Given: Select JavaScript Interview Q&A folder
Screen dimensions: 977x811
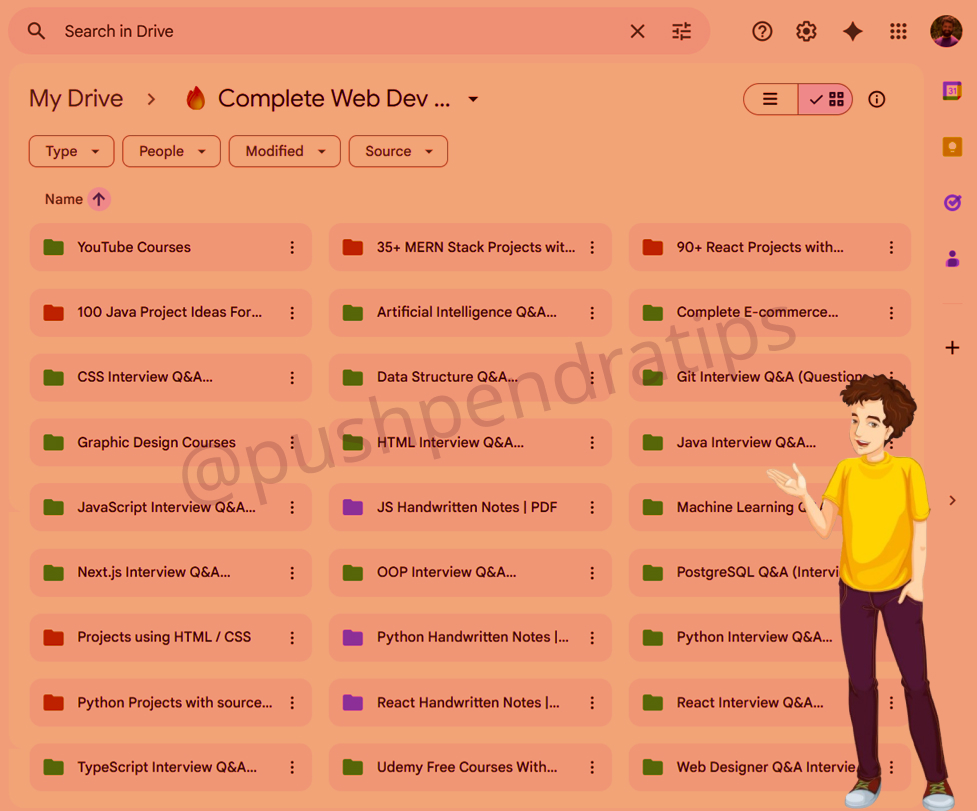Looking at the screenshot, I should [x=170, y=507].
